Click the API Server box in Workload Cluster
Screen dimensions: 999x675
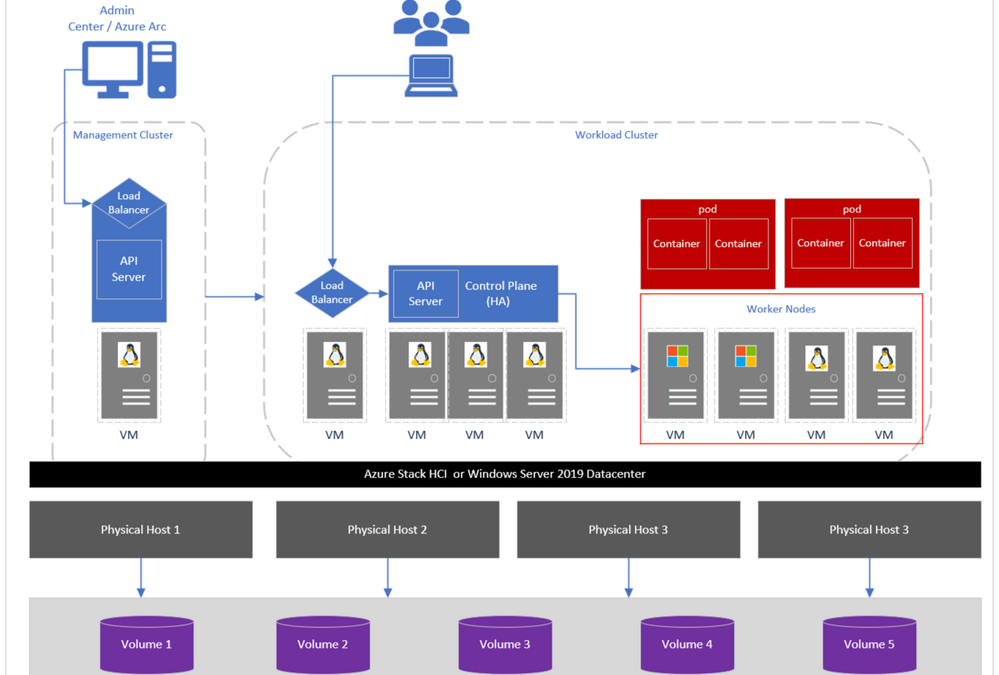426,294
